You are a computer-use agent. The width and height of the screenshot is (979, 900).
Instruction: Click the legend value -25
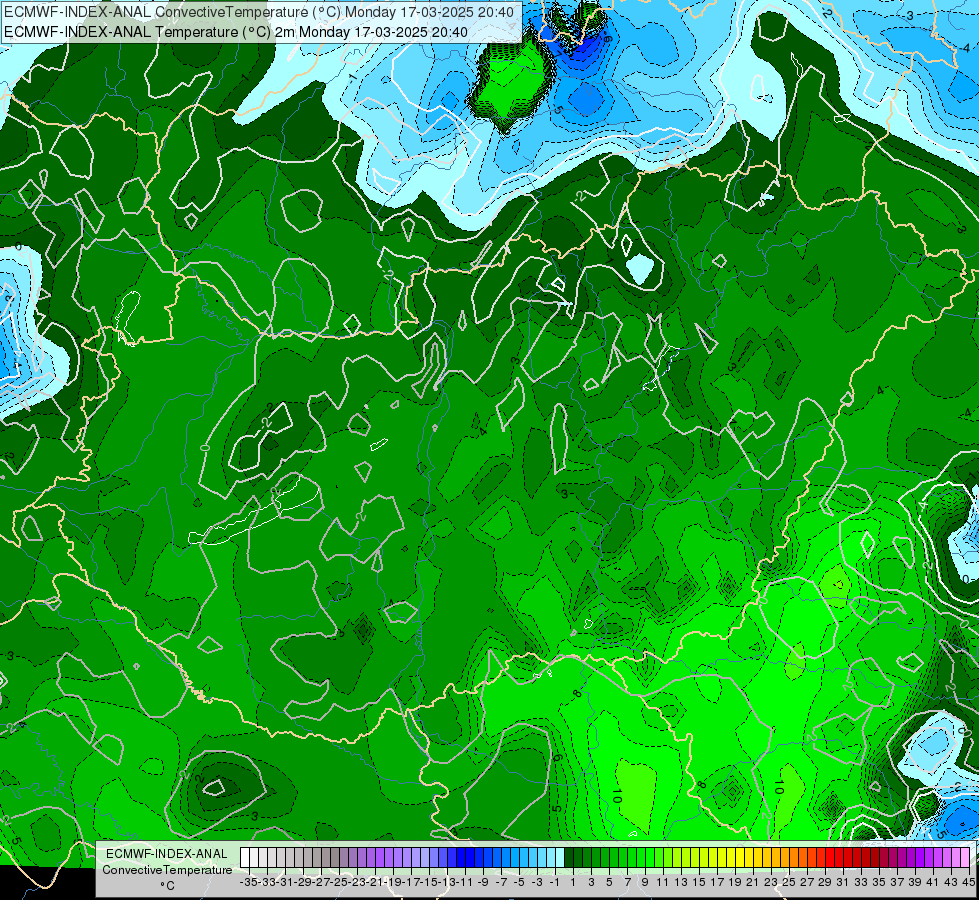[339, 882]
